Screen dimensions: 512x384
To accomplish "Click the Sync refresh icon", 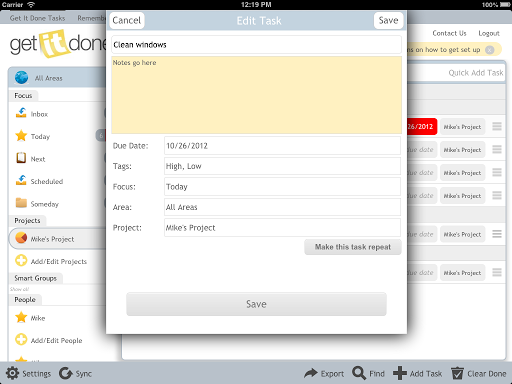I will (66, 373).
